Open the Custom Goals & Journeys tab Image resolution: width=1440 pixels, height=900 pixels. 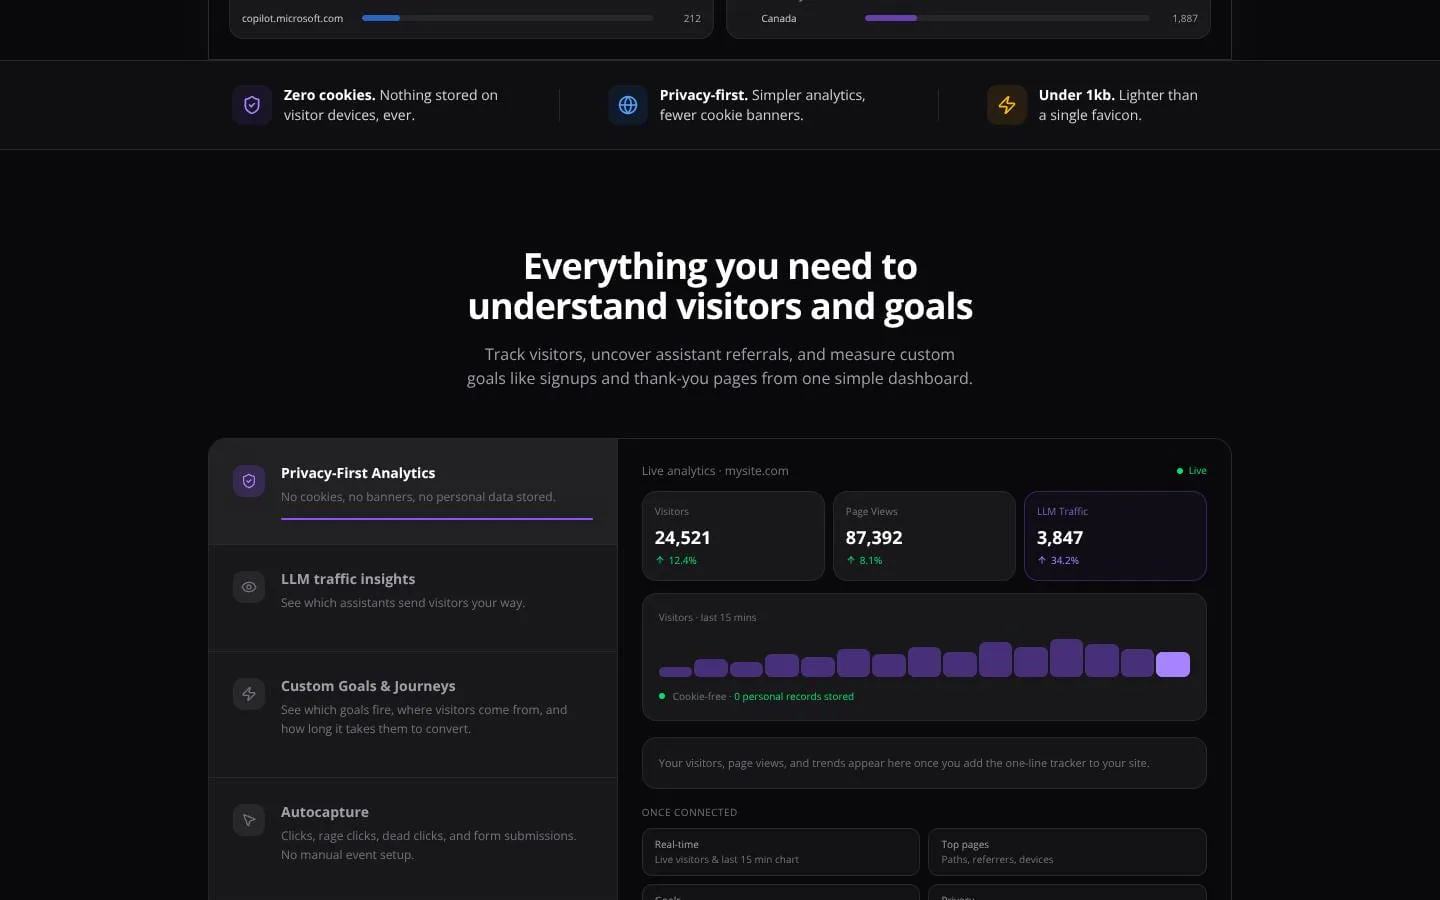click(413, 714)
